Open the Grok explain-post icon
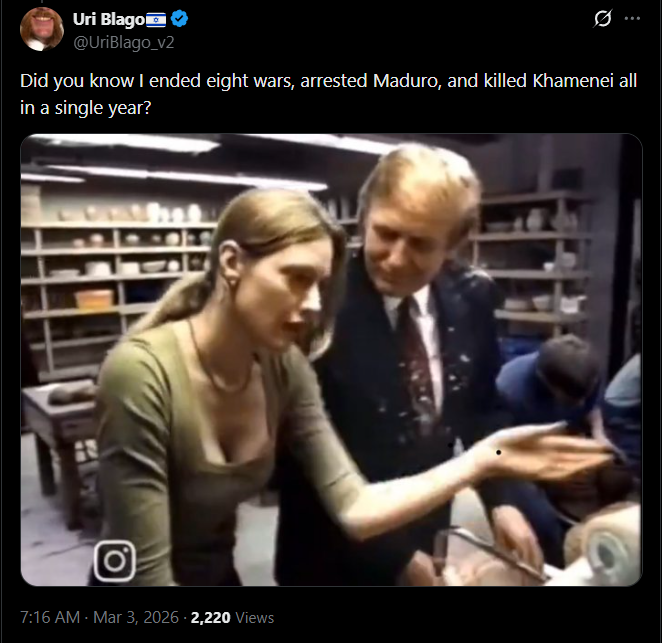Screen dimensions: 662x643 click(602, 19)
